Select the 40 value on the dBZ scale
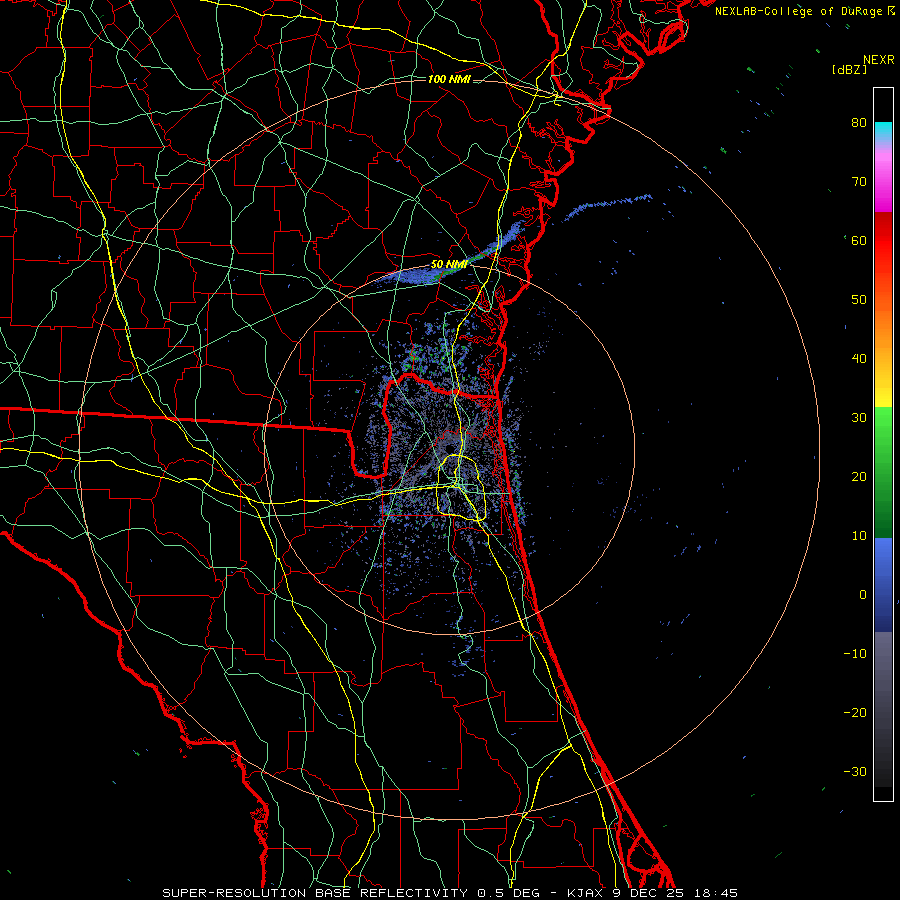 859,359
